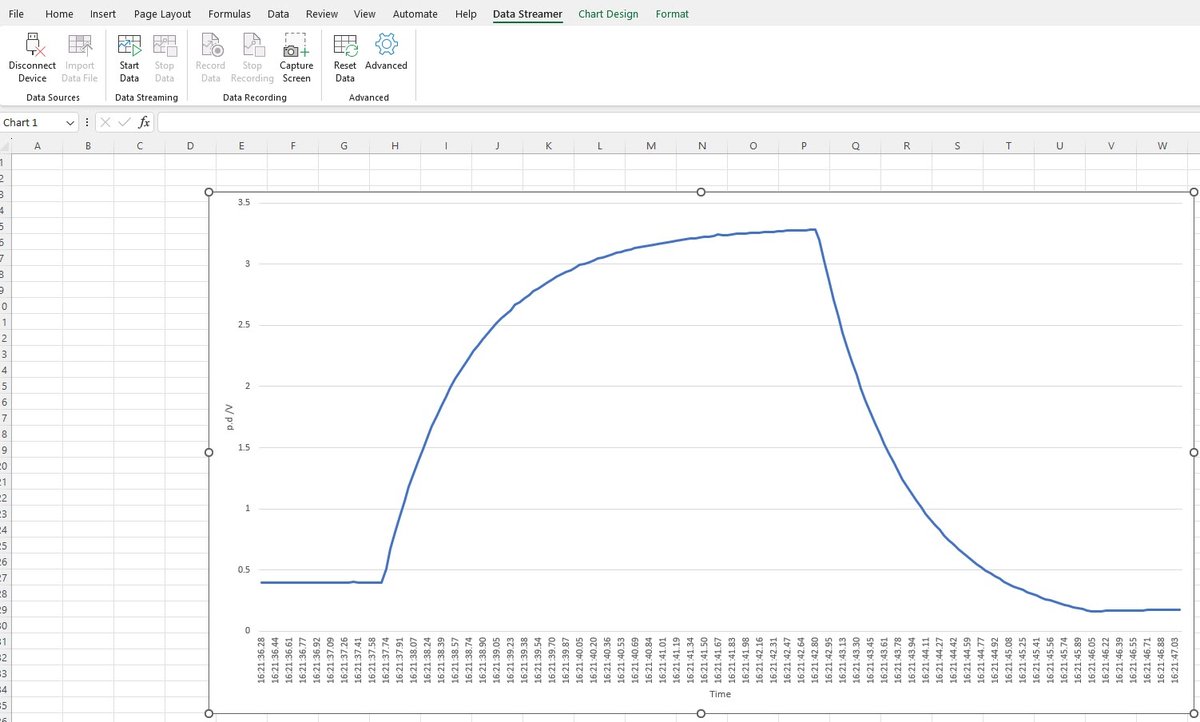Click the 16:21:36.28 time axis label
Screen dimensions: 1200x722
tap(262, 659)
